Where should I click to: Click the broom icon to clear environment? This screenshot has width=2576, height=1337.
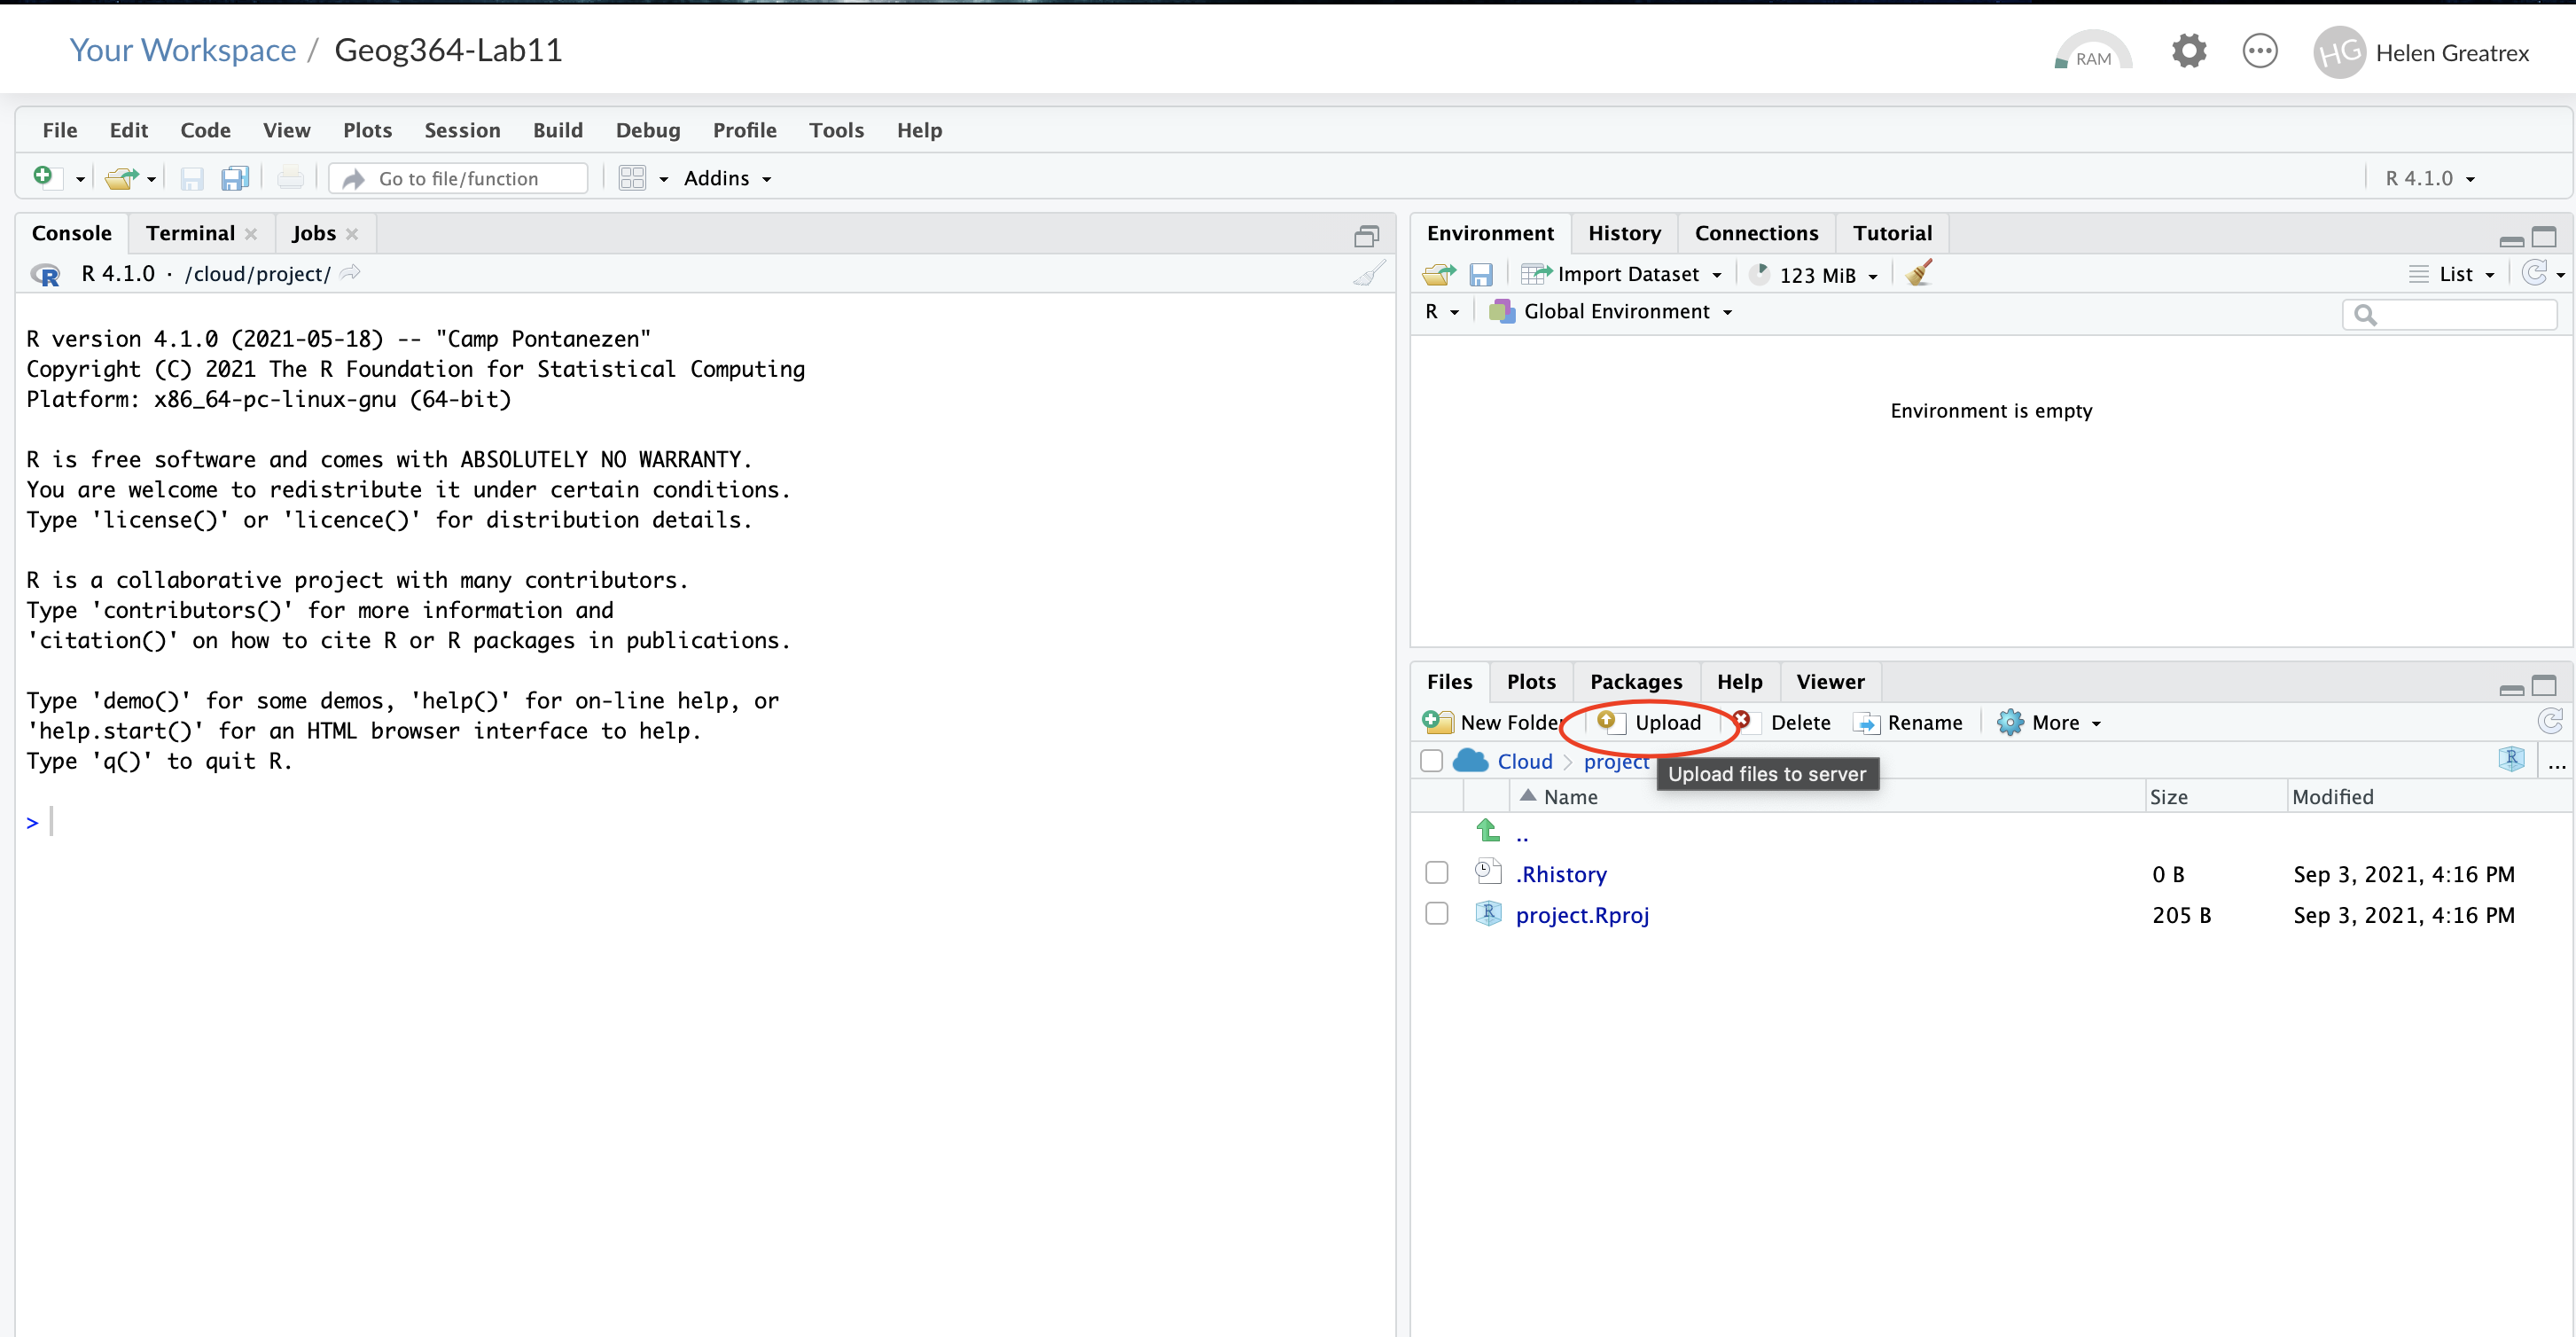1918,273
